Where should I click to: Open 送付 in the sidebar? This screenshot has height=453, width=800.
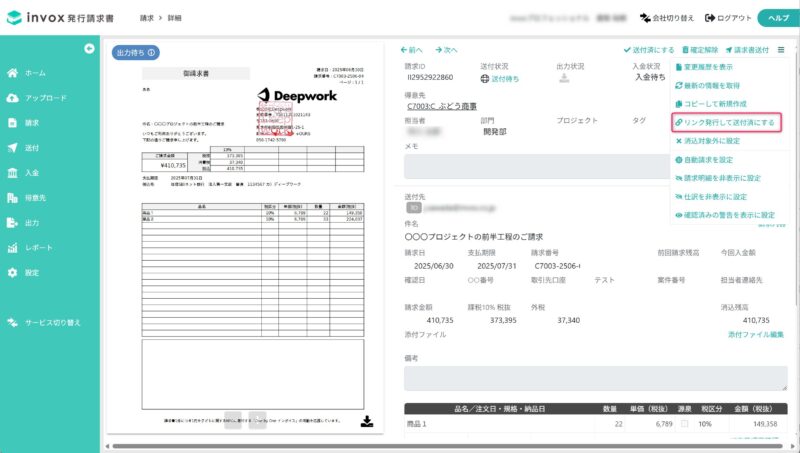[x=23, y=148]
